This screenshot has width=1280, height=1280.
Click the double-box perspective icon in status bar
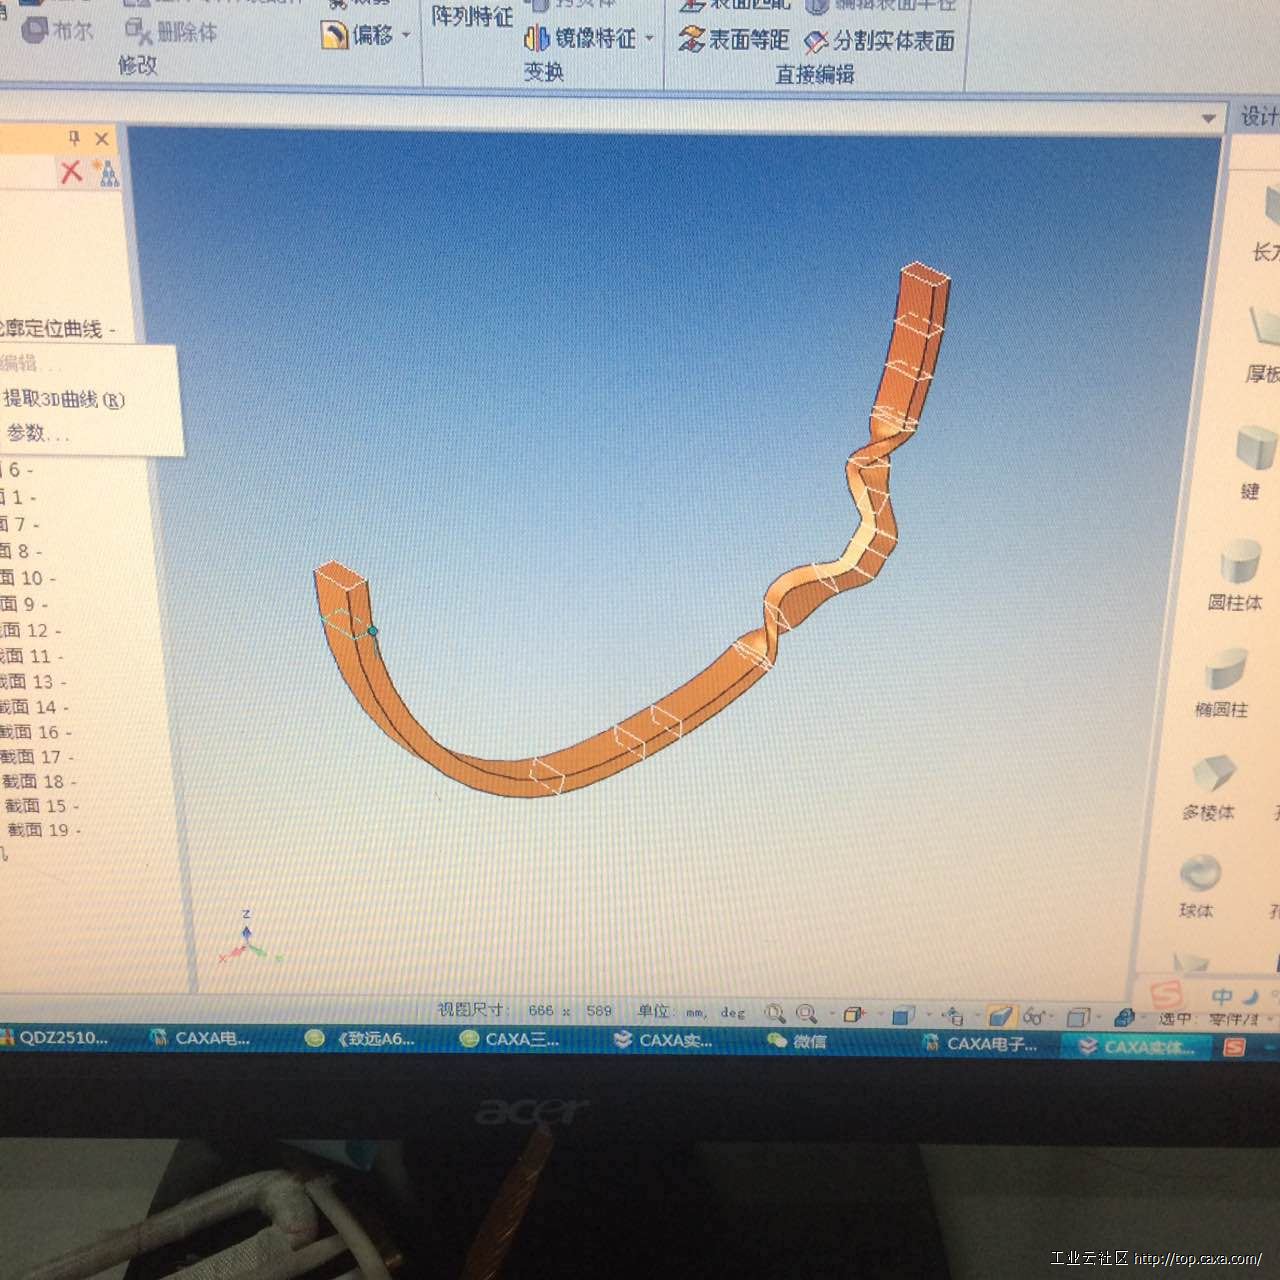1078,1018
